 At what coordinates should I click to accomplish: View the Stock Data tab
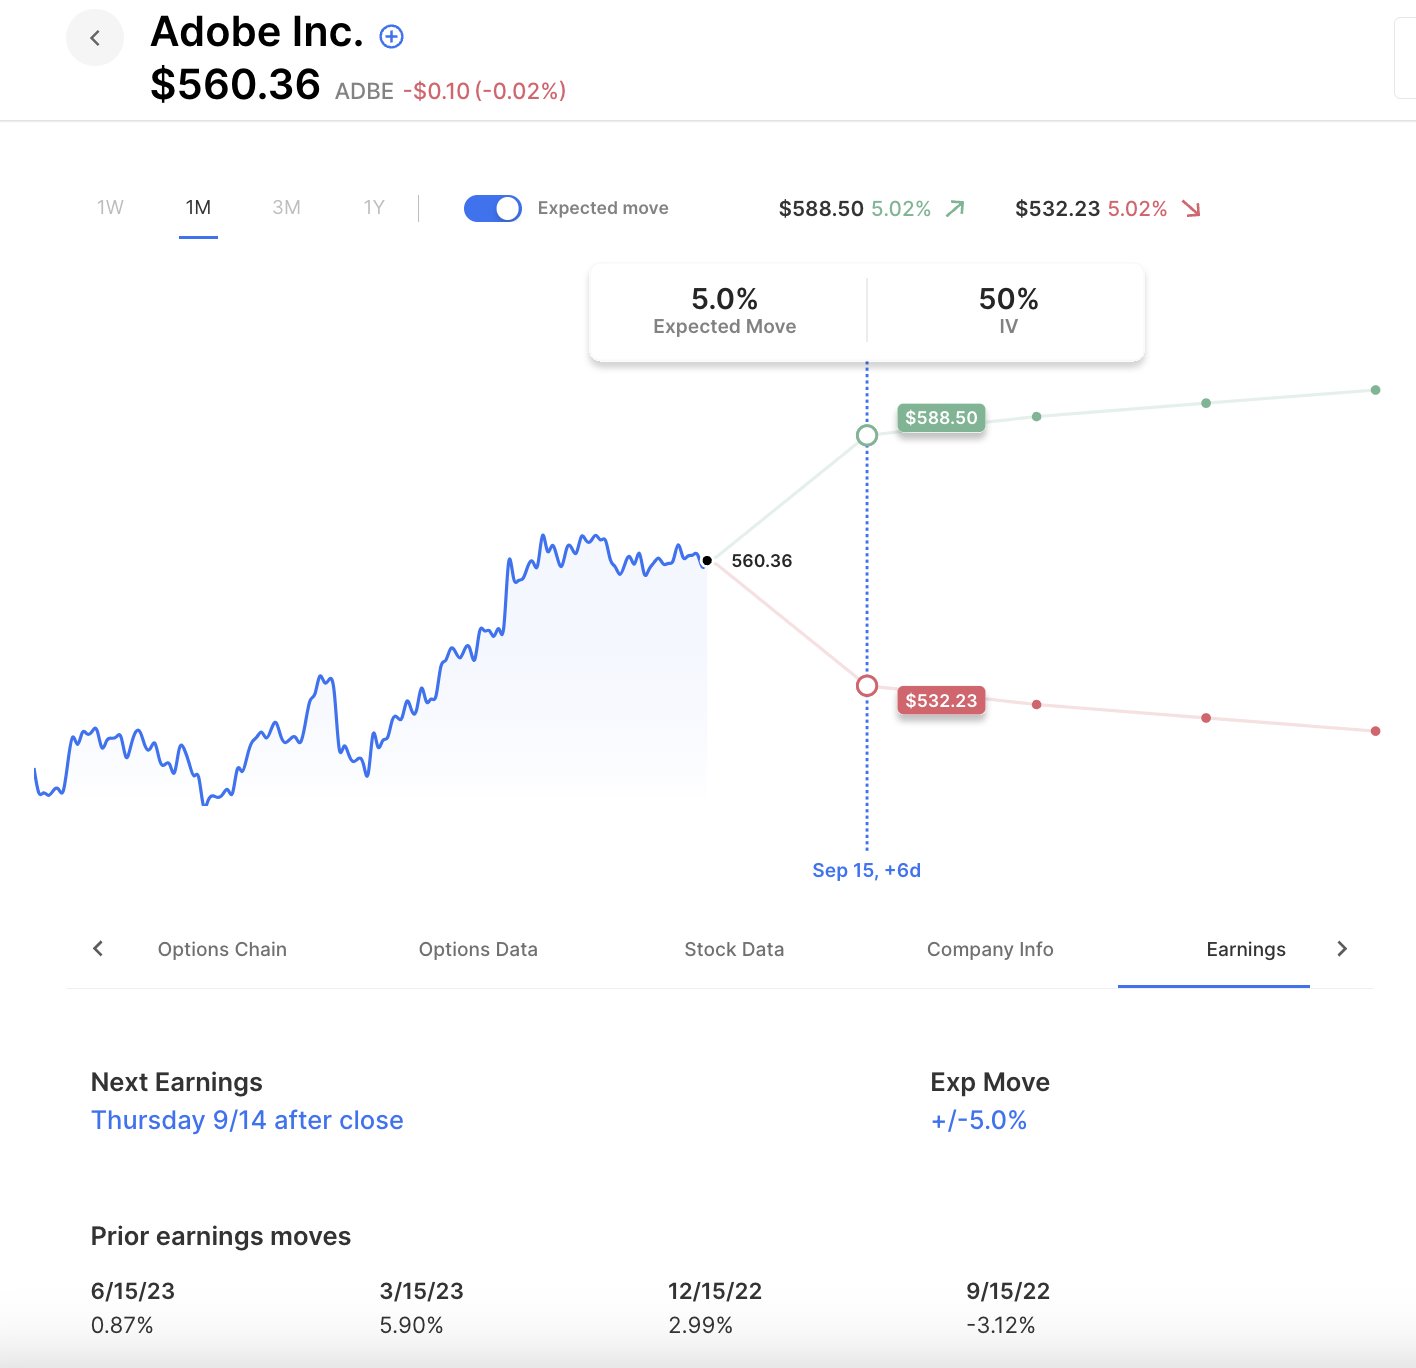[734, 949]
